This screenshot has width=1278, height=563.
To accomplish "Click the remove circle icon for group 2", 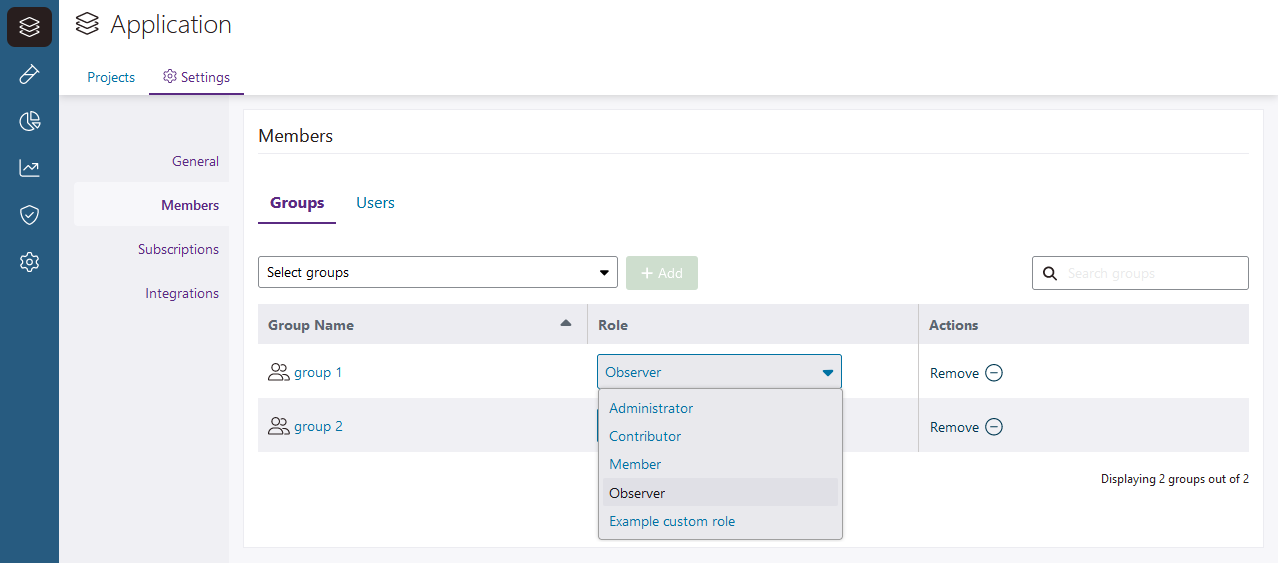I will click(x=994, y=427).
